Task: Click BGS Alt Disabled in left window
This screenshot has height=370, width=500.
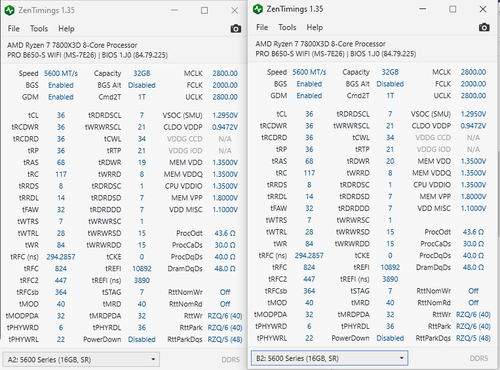Action: 142,85
